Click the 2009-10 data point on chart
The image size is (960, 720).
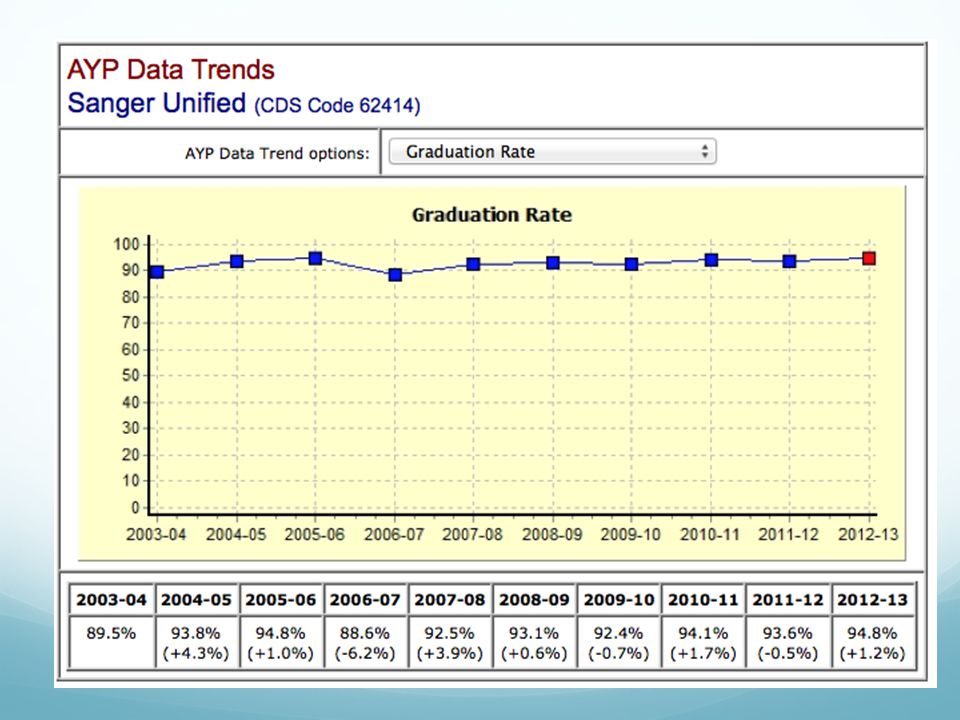(x=631, y=264)
